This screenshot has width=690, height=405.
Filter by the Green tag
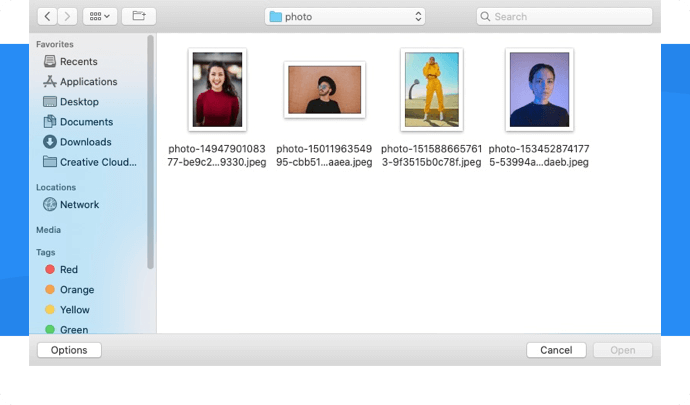66,330
